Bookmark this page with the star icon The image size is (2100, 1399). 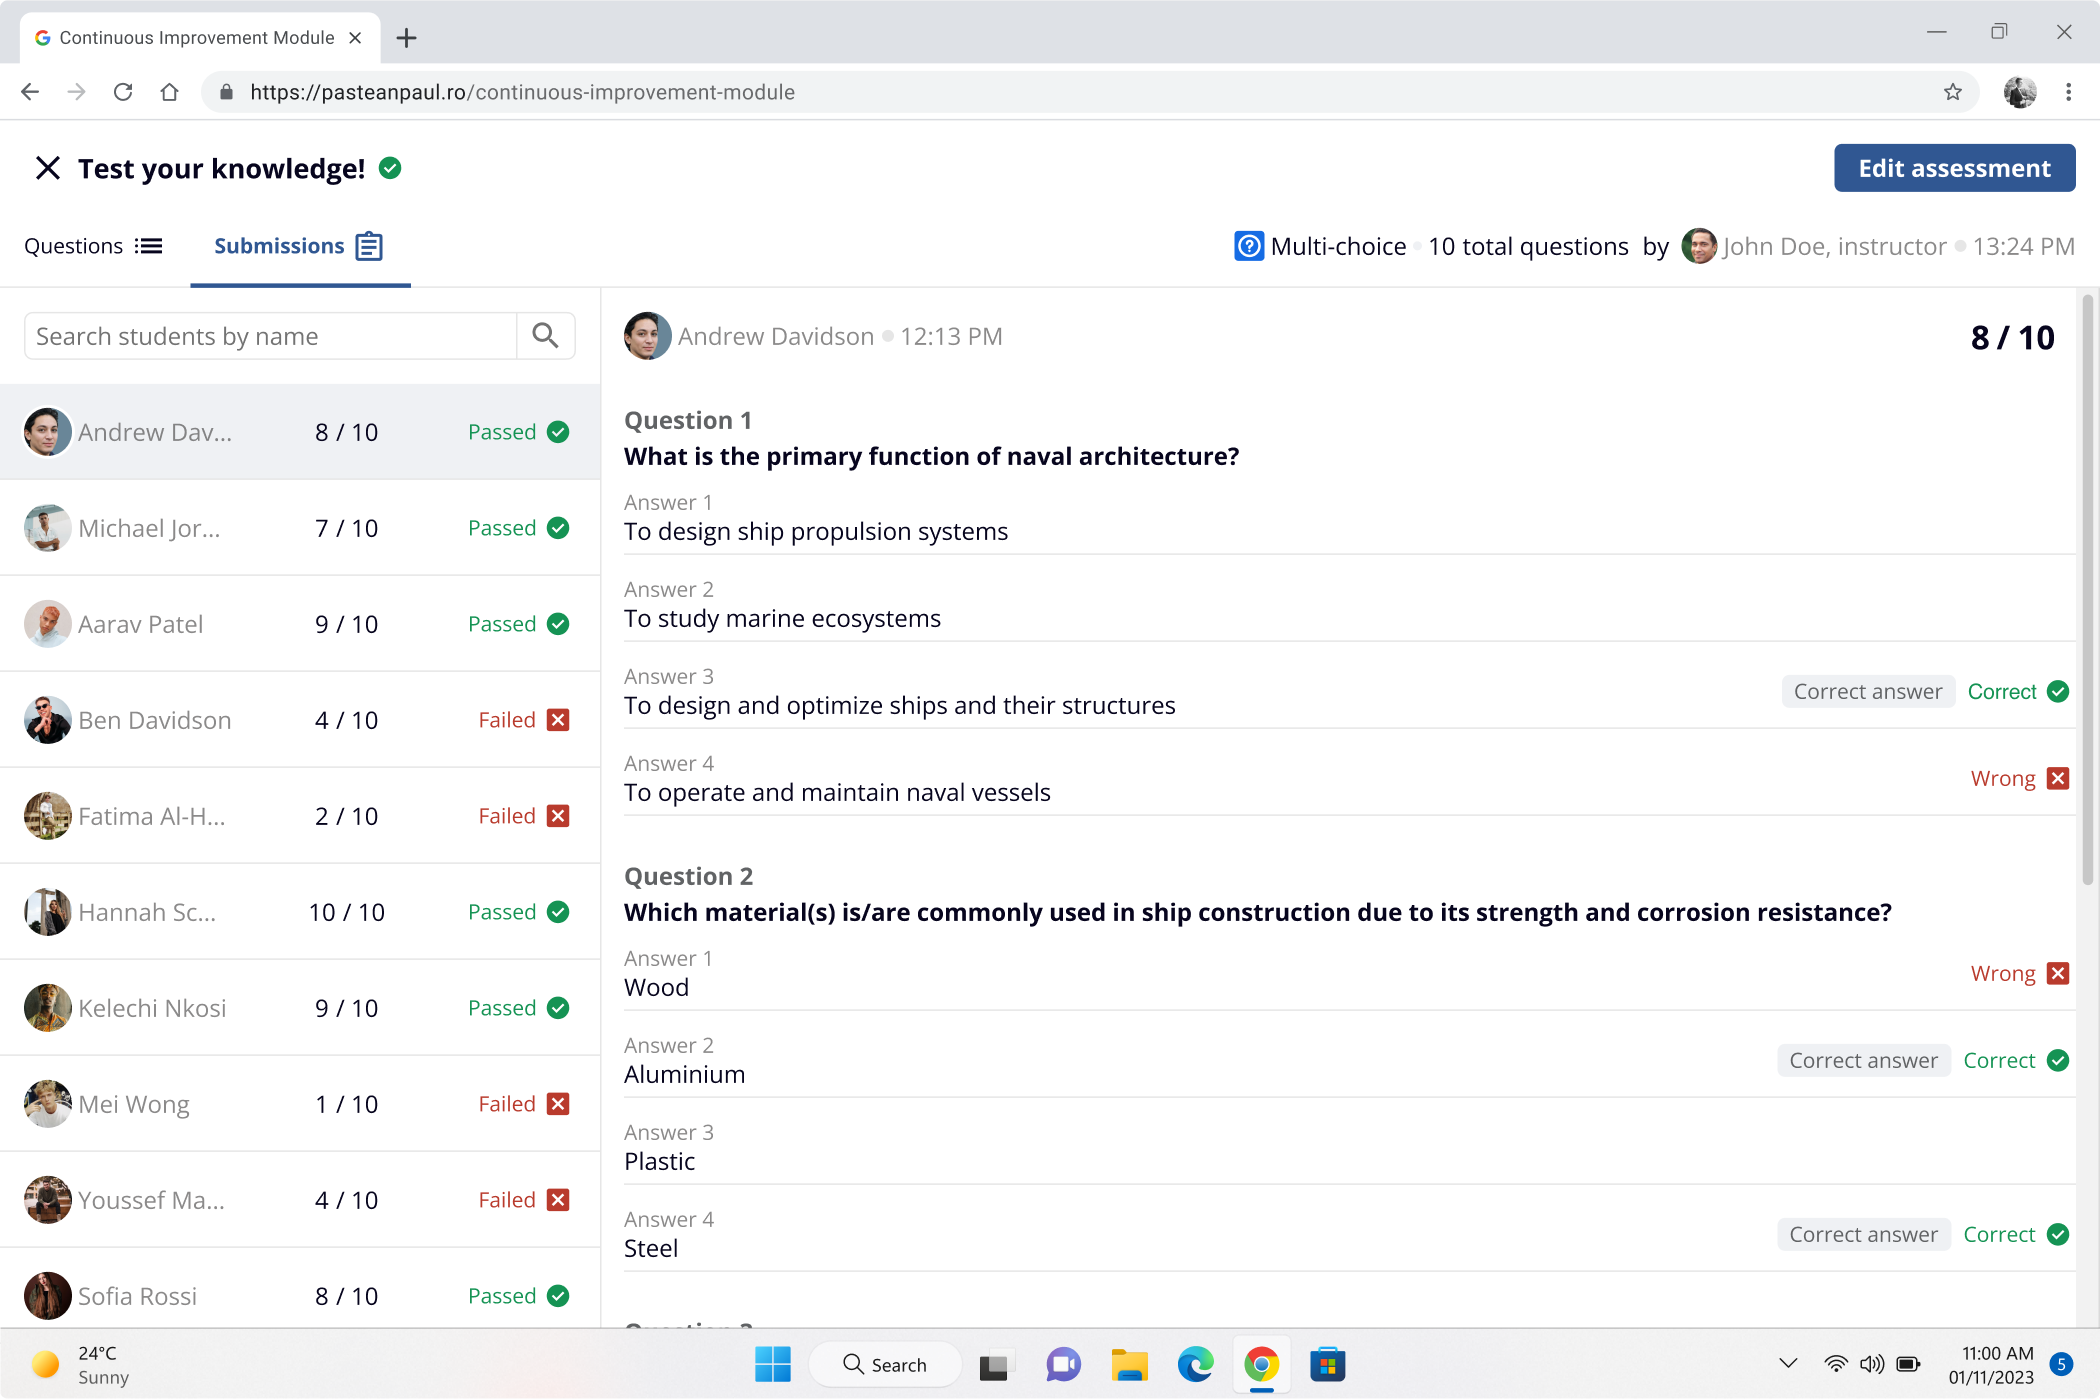click(1952, 92)
